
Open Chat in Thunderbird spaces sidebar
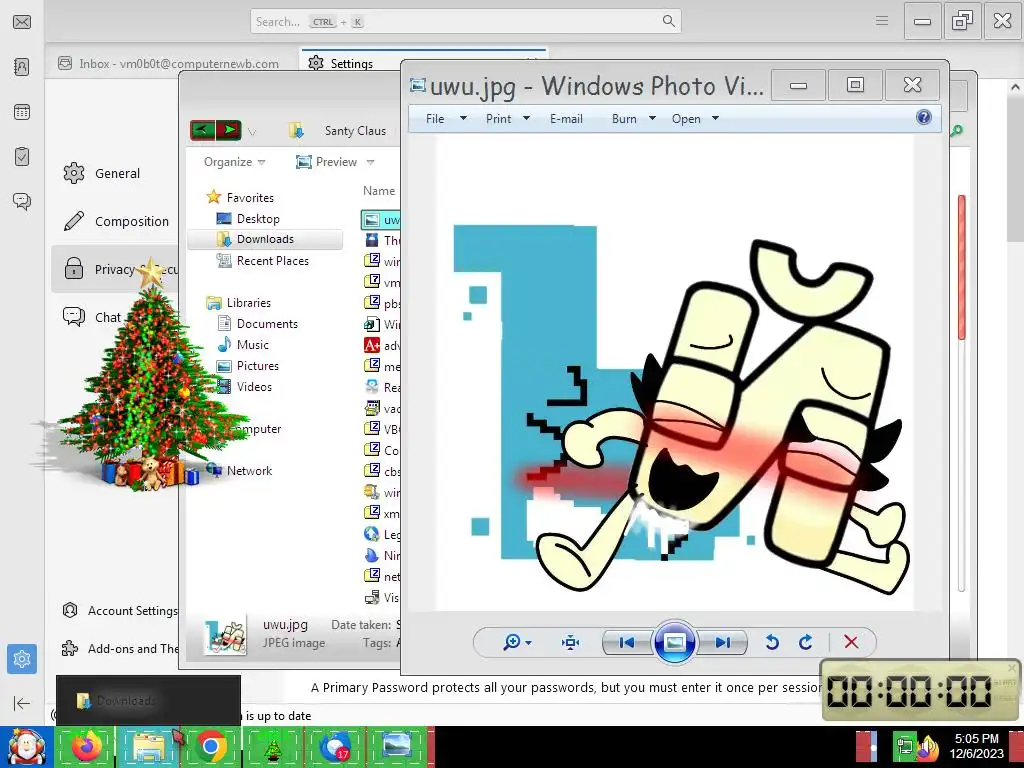coord(22,201)
